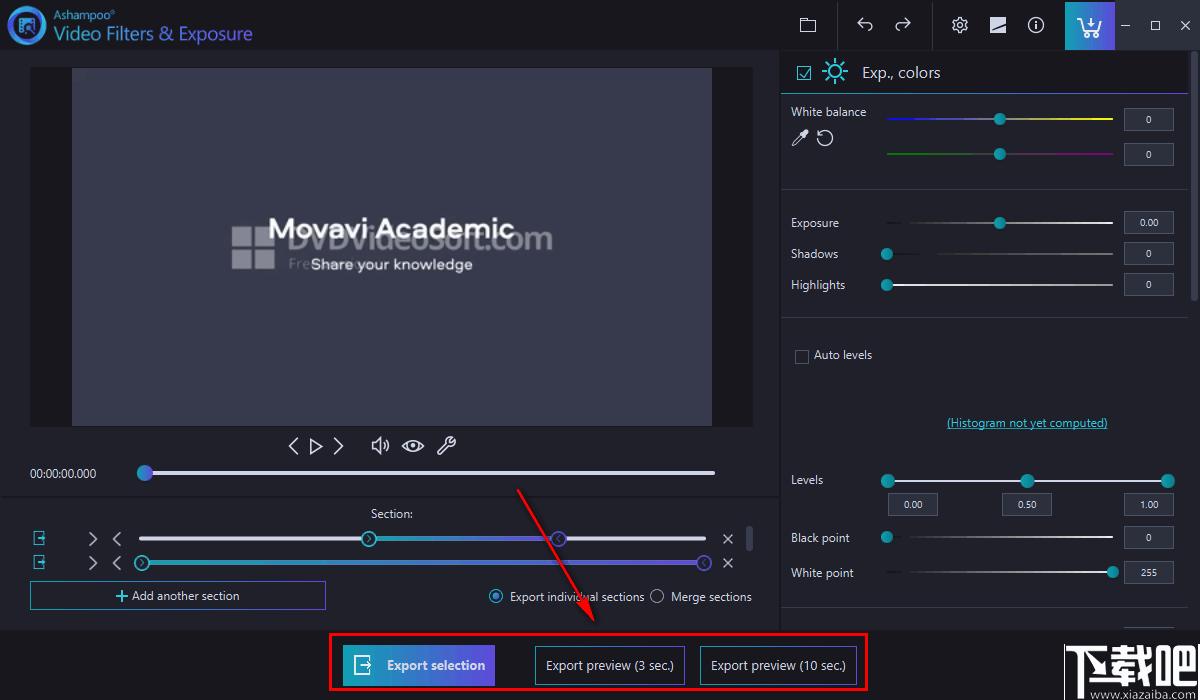
Task: Click the Highlights value field
Action: point(1149,285)
